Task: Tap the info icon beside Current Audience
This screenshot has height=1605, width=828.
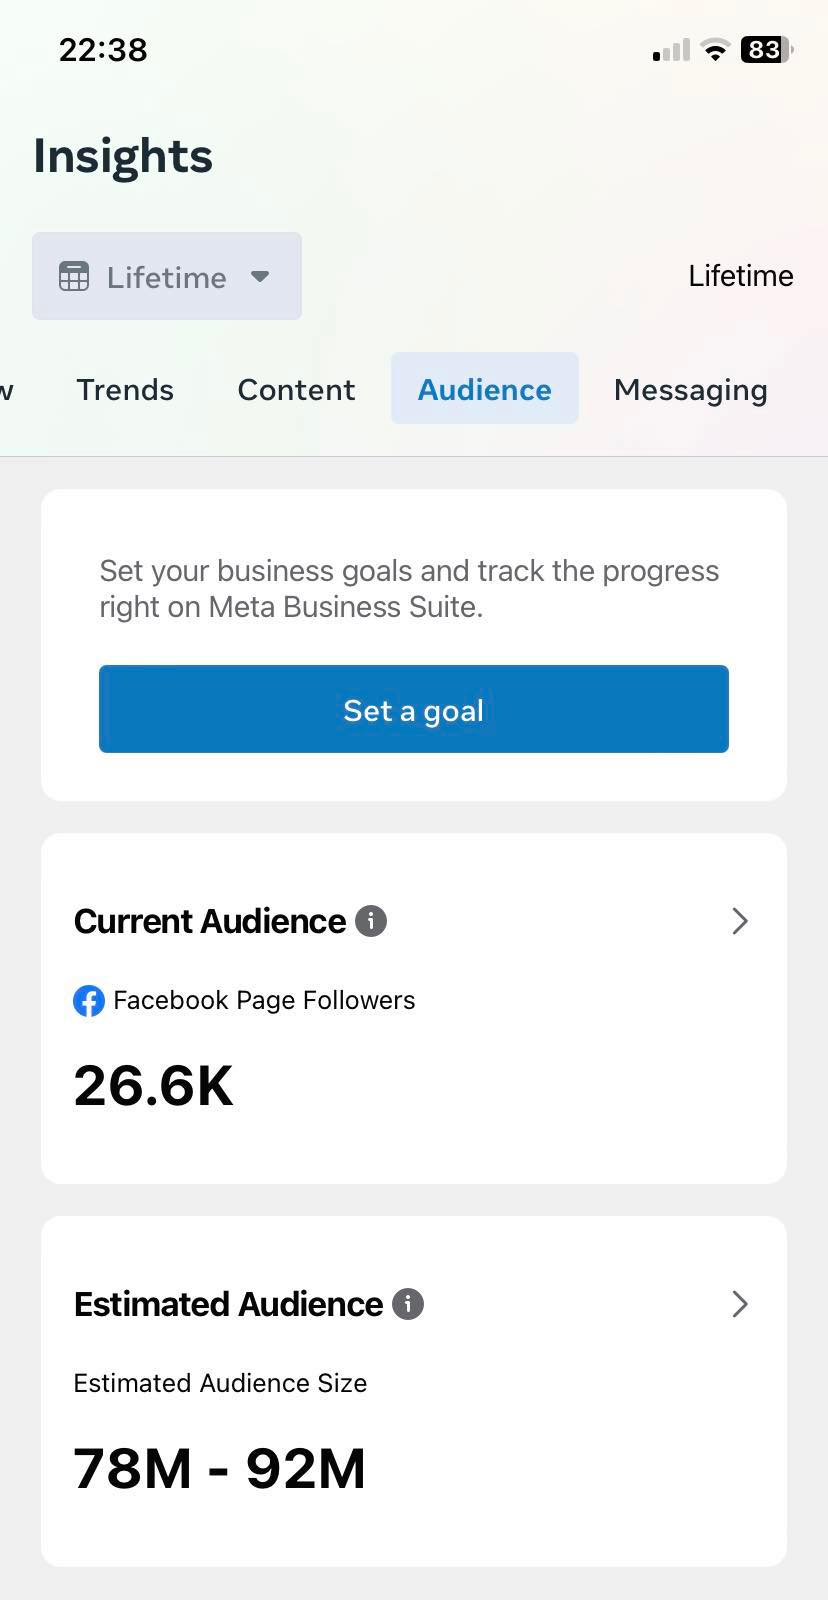Action: pos(371,921)
